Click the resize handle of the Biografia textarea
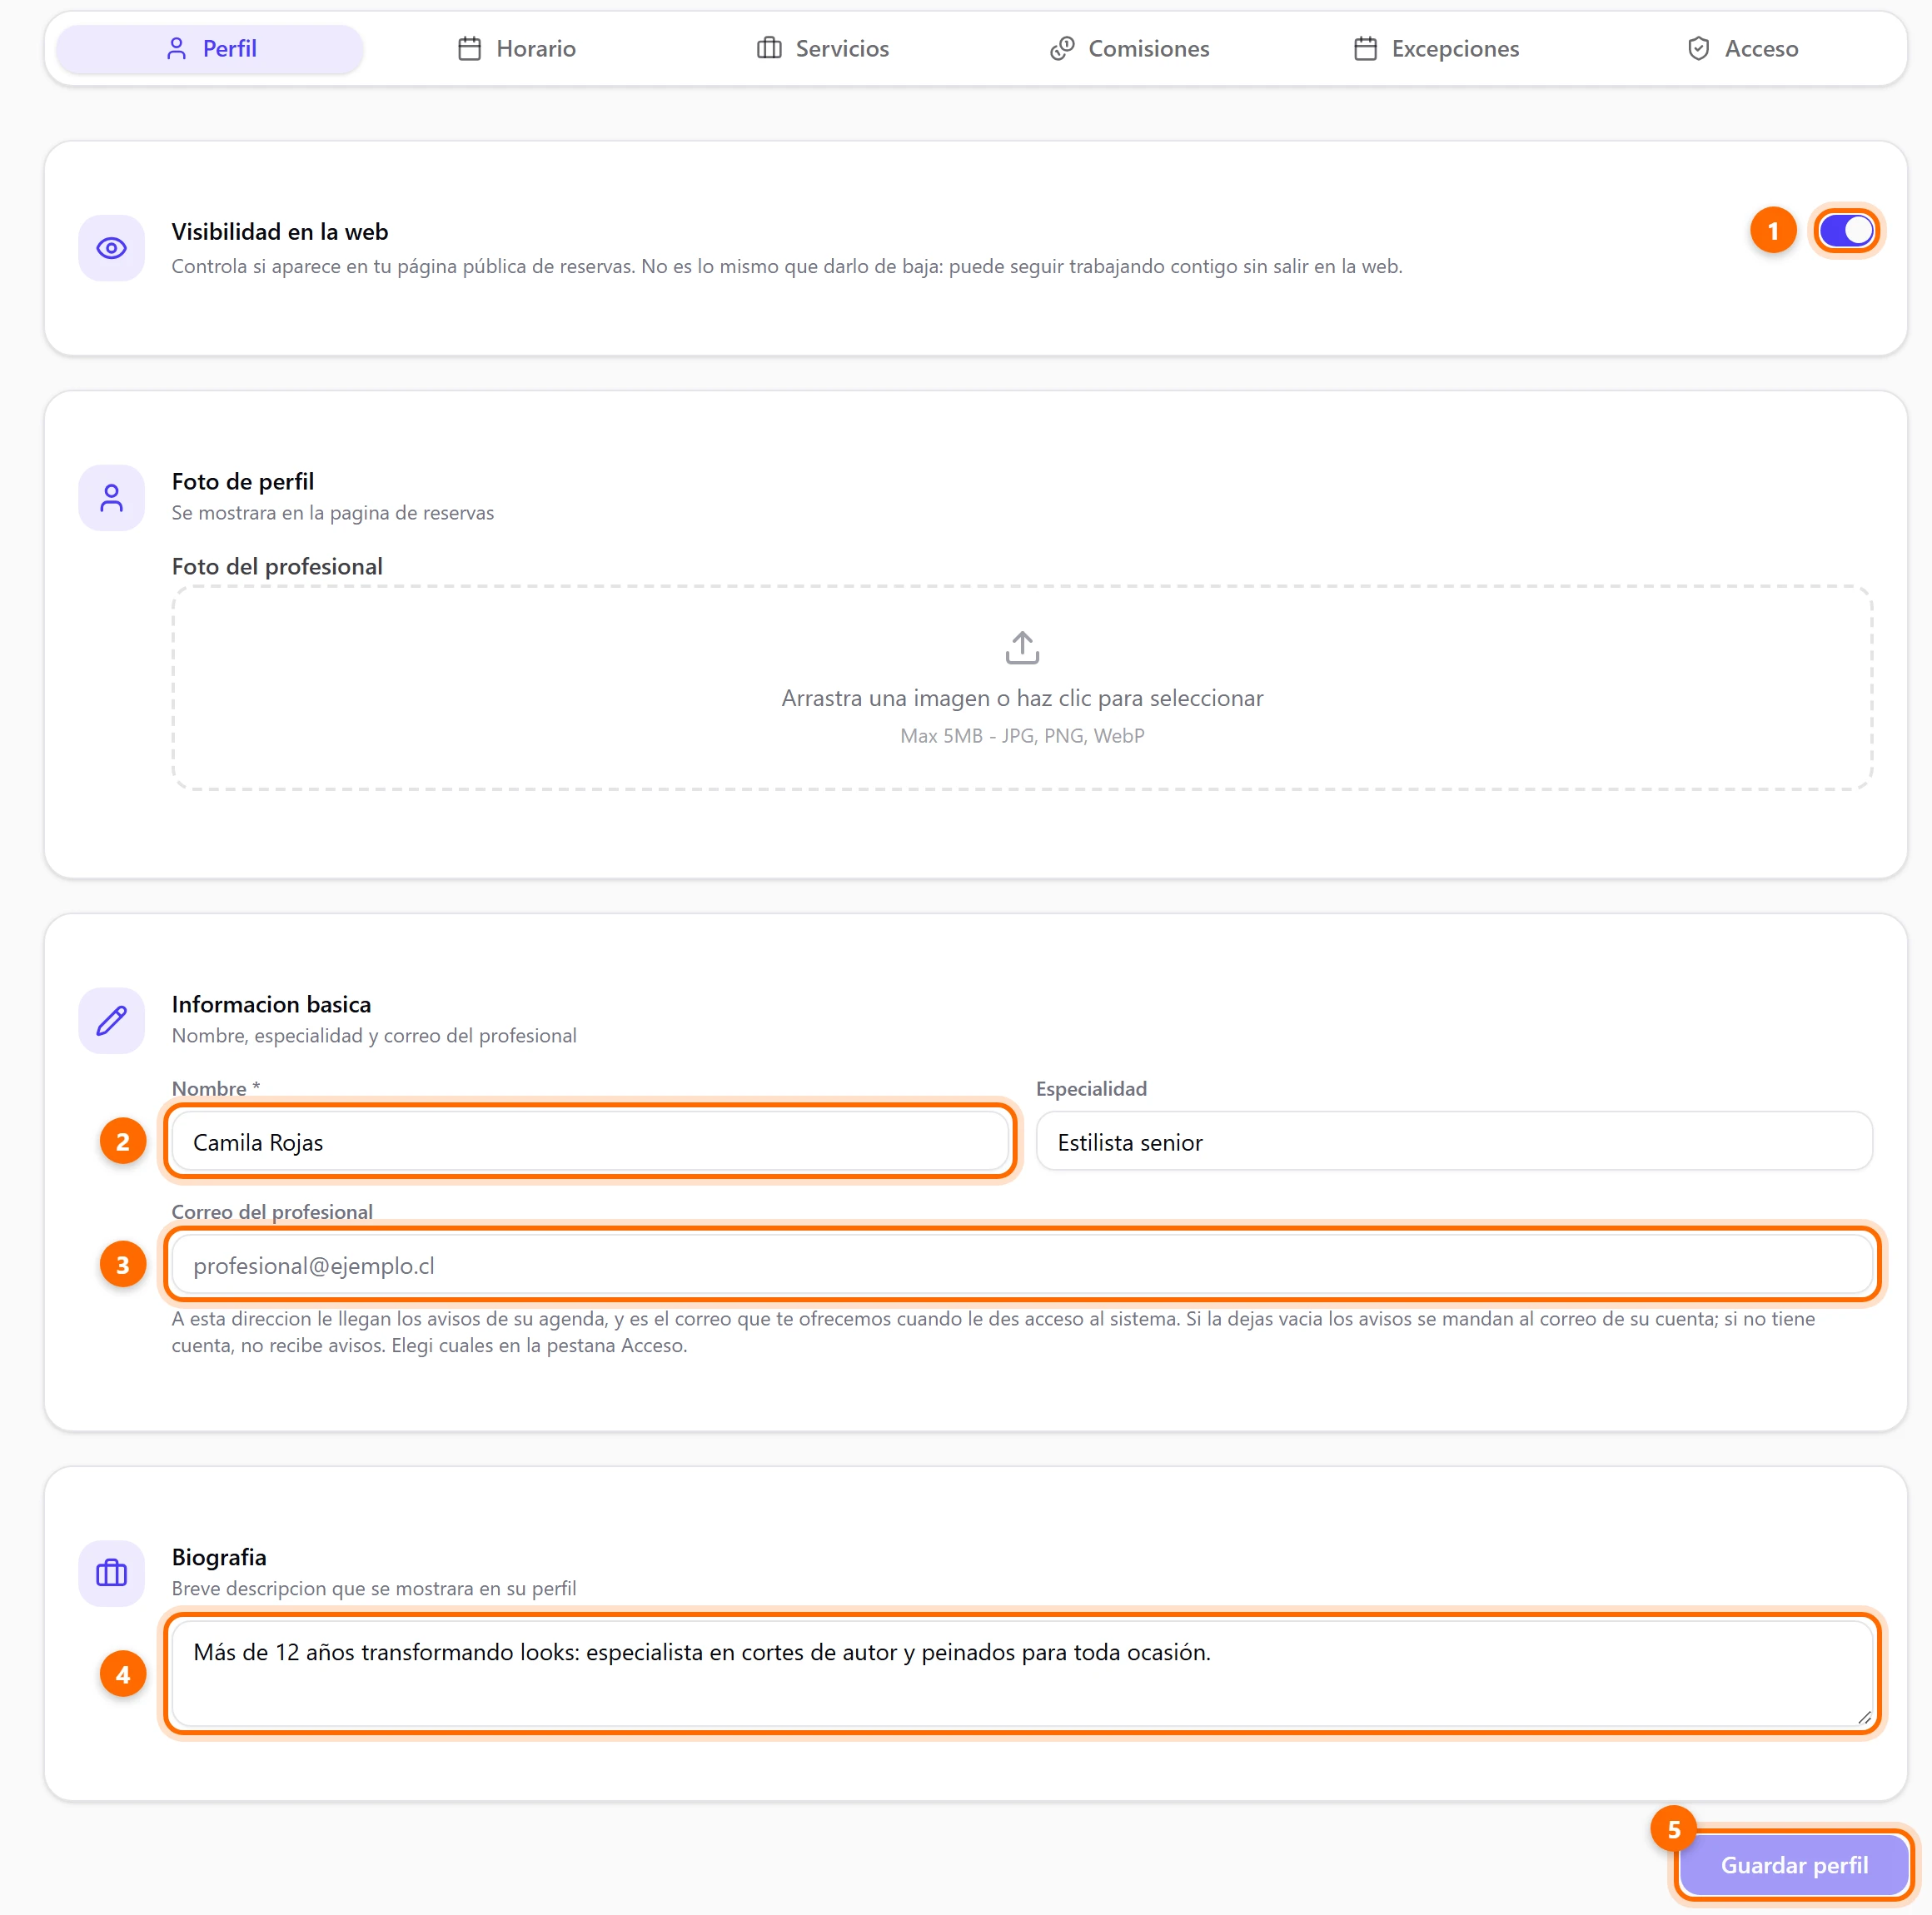Image resolution: width=1932 pixels, height=1915 pixels. 1864,1718
